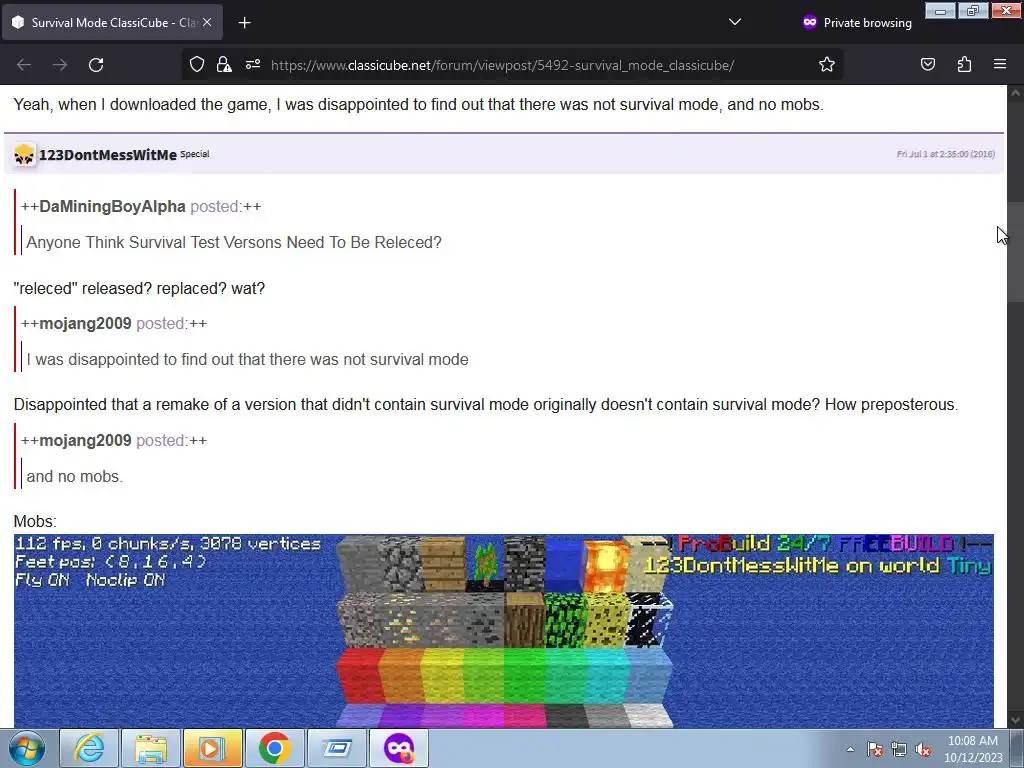Viewport: 1024px width, 768px height.
Task: Switch to Firefox private window taskbar icon
Action: coord(399,748)
